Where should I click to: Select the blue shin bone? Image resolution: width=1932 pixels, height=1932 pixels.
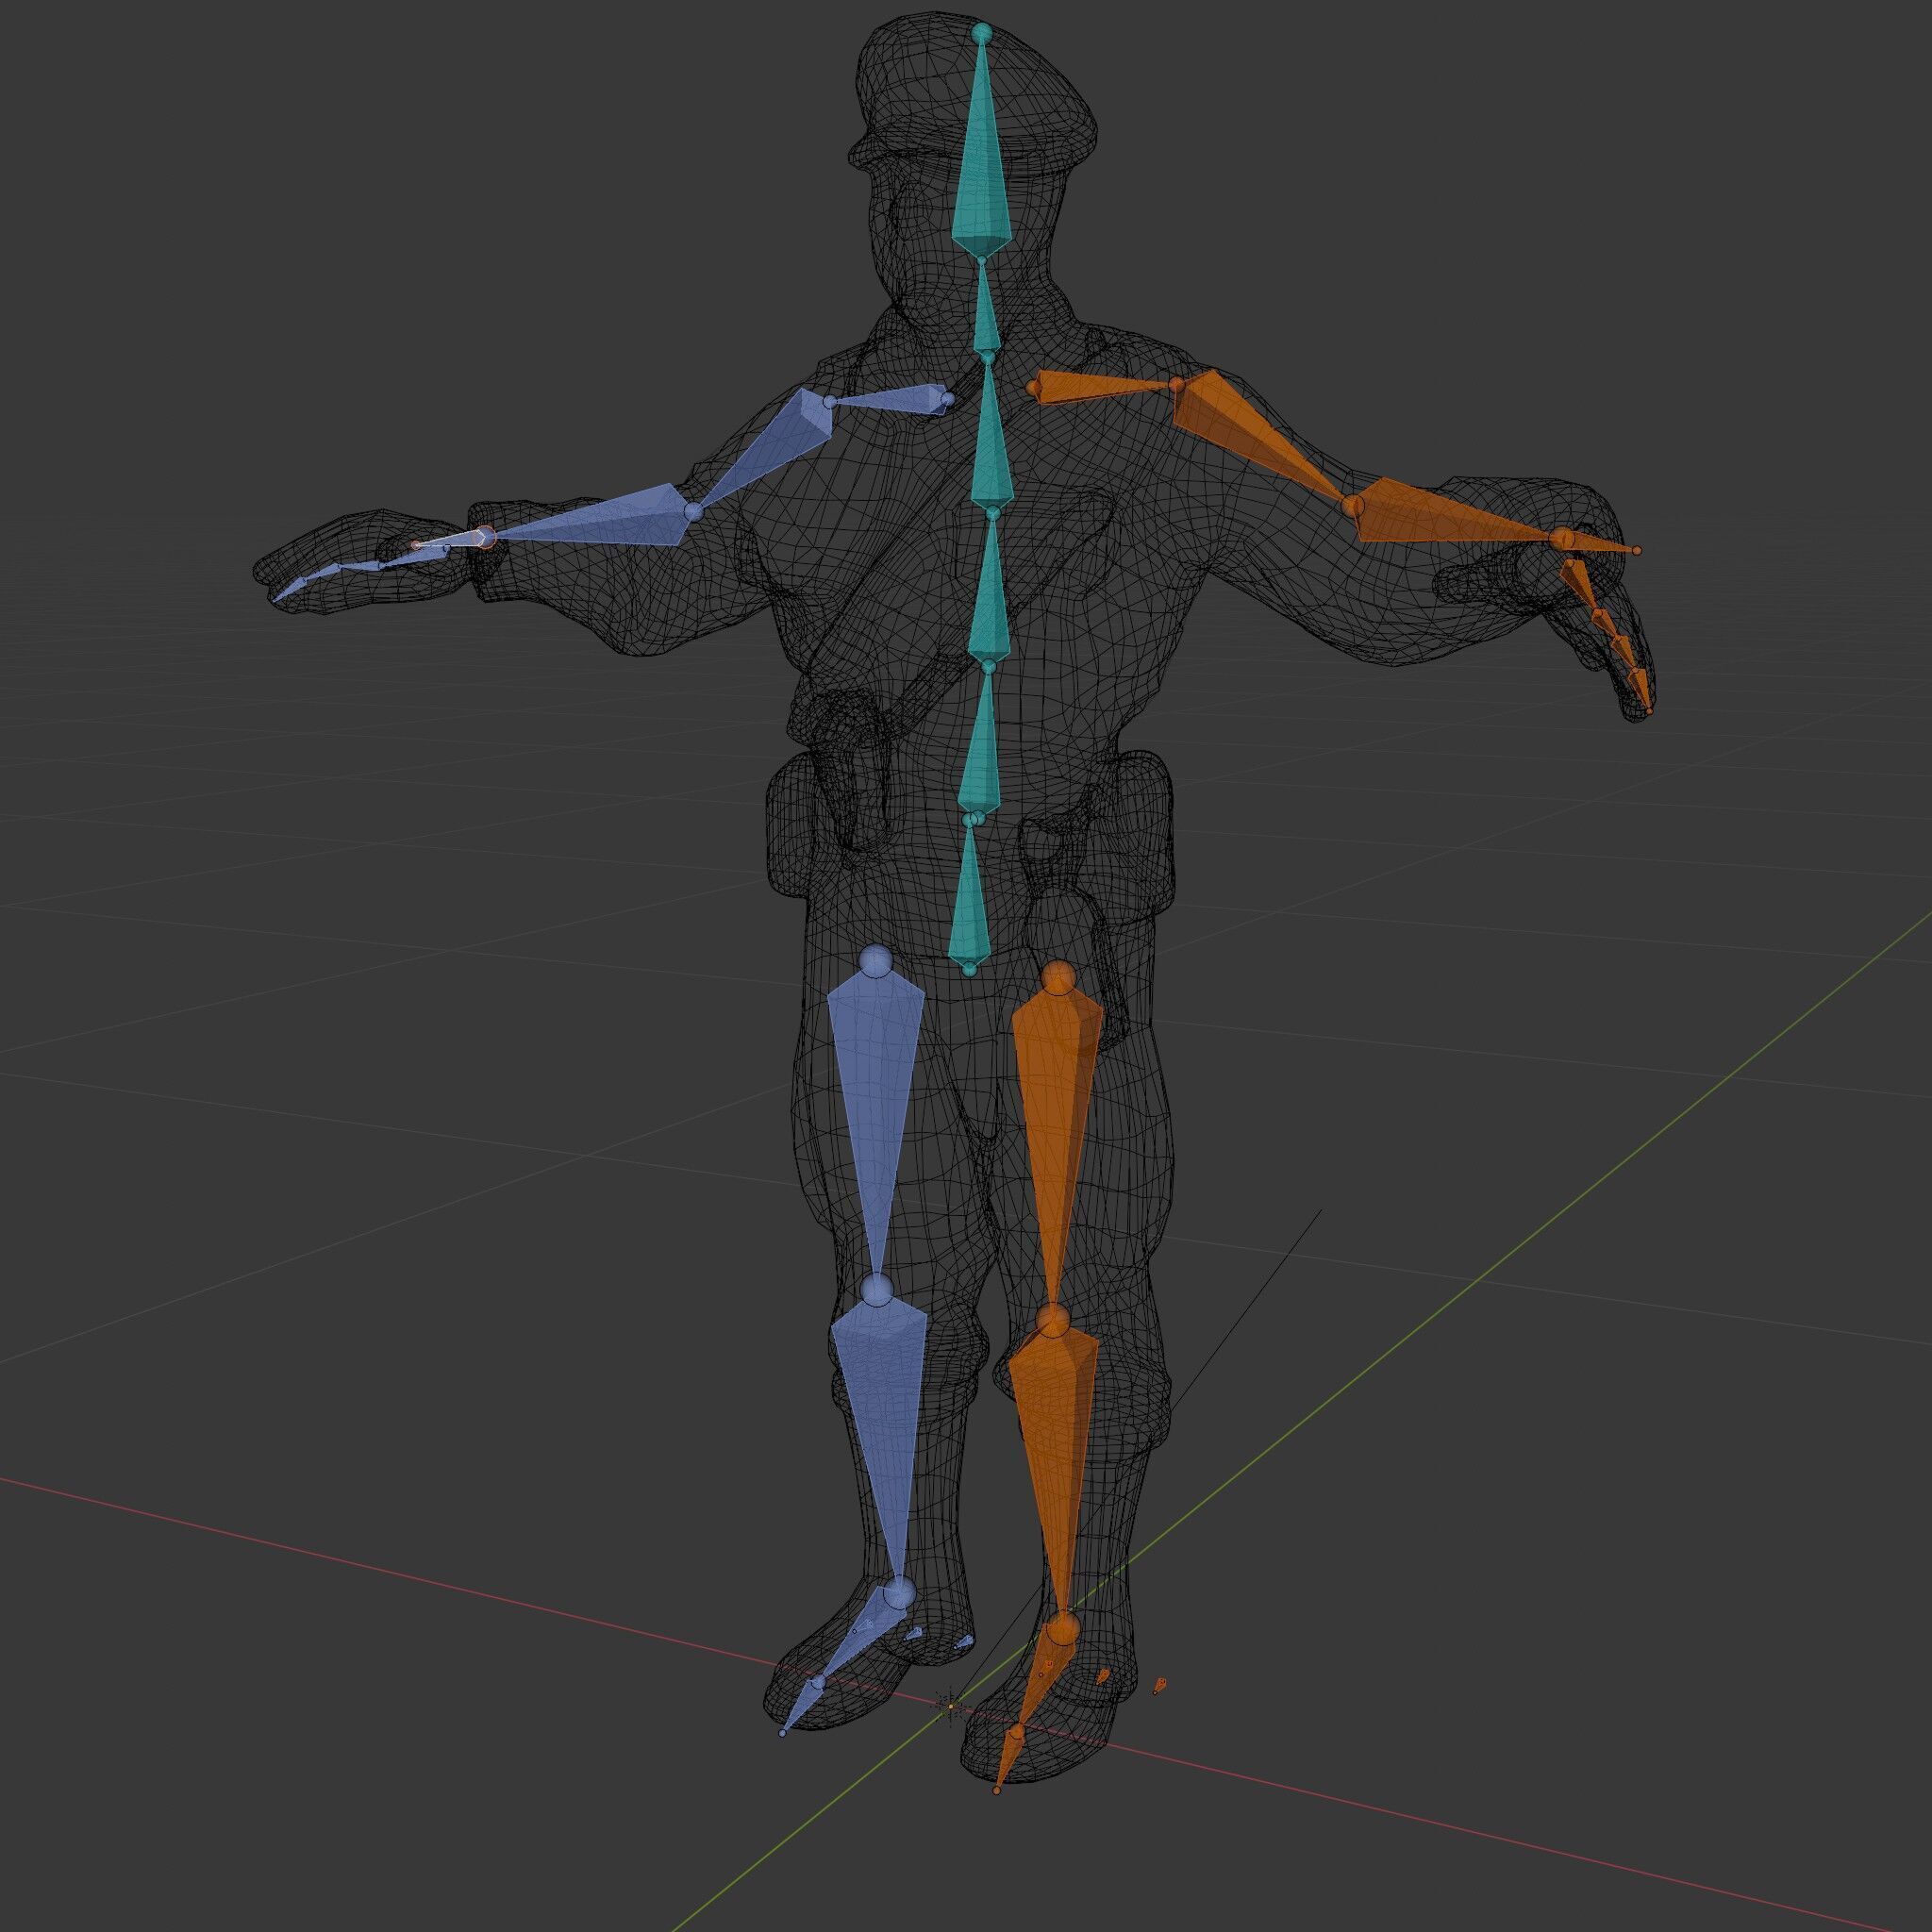coord(885,1420)
